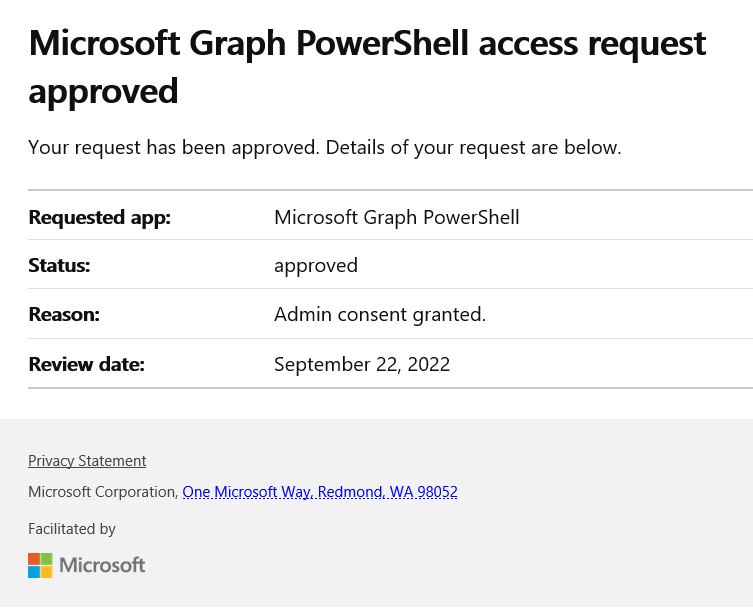Click the word approved in the heading
This screenshot has height=613, width=753.
pos(103,91)
